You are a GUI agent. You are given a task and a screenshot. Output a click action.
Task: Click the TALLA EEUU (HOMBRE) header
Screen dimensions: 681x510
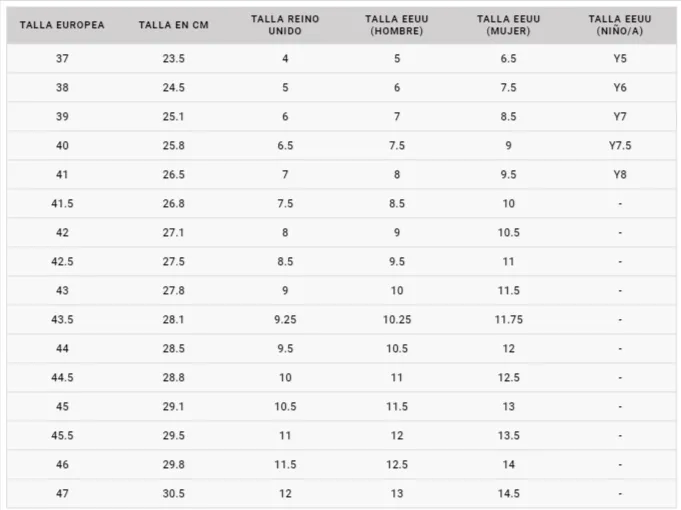[397, 24]
